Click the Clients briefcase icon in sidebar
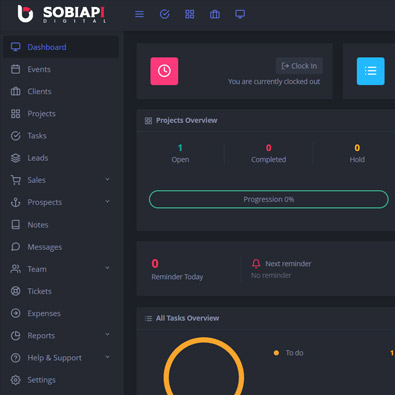The image size is (395, 395). [x=16, y=91]
